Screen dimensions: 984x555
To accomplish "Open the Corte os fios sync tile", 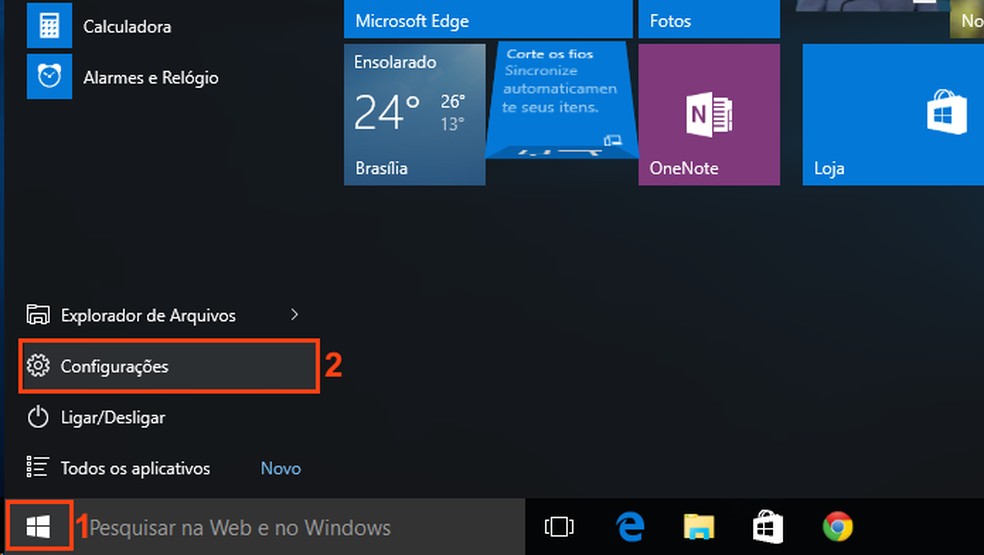I will point(562,100).
